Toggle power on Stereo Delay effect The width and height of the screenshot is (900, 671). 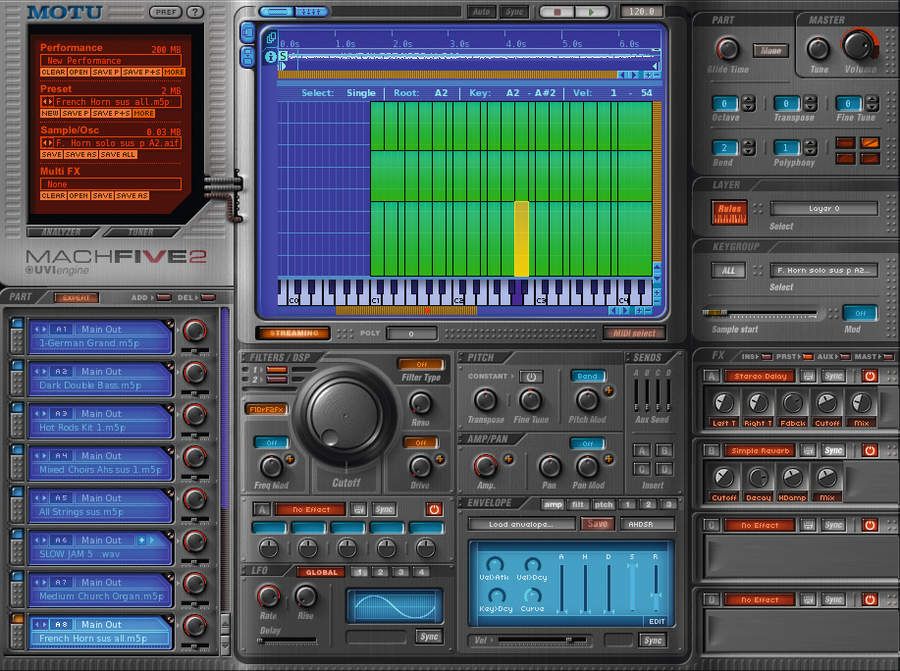[869, 376]
